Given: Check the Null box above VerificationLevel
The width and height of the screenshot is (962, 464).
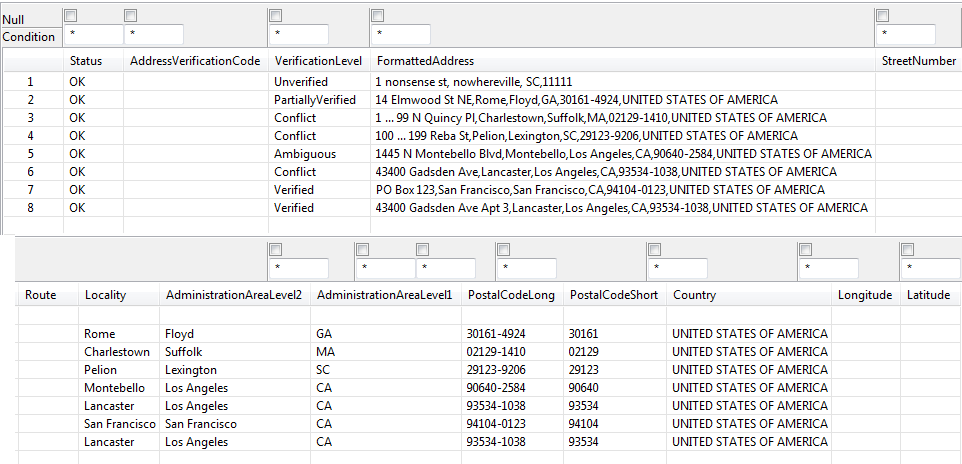Looking at the screenshot, I should pos(275,16).
